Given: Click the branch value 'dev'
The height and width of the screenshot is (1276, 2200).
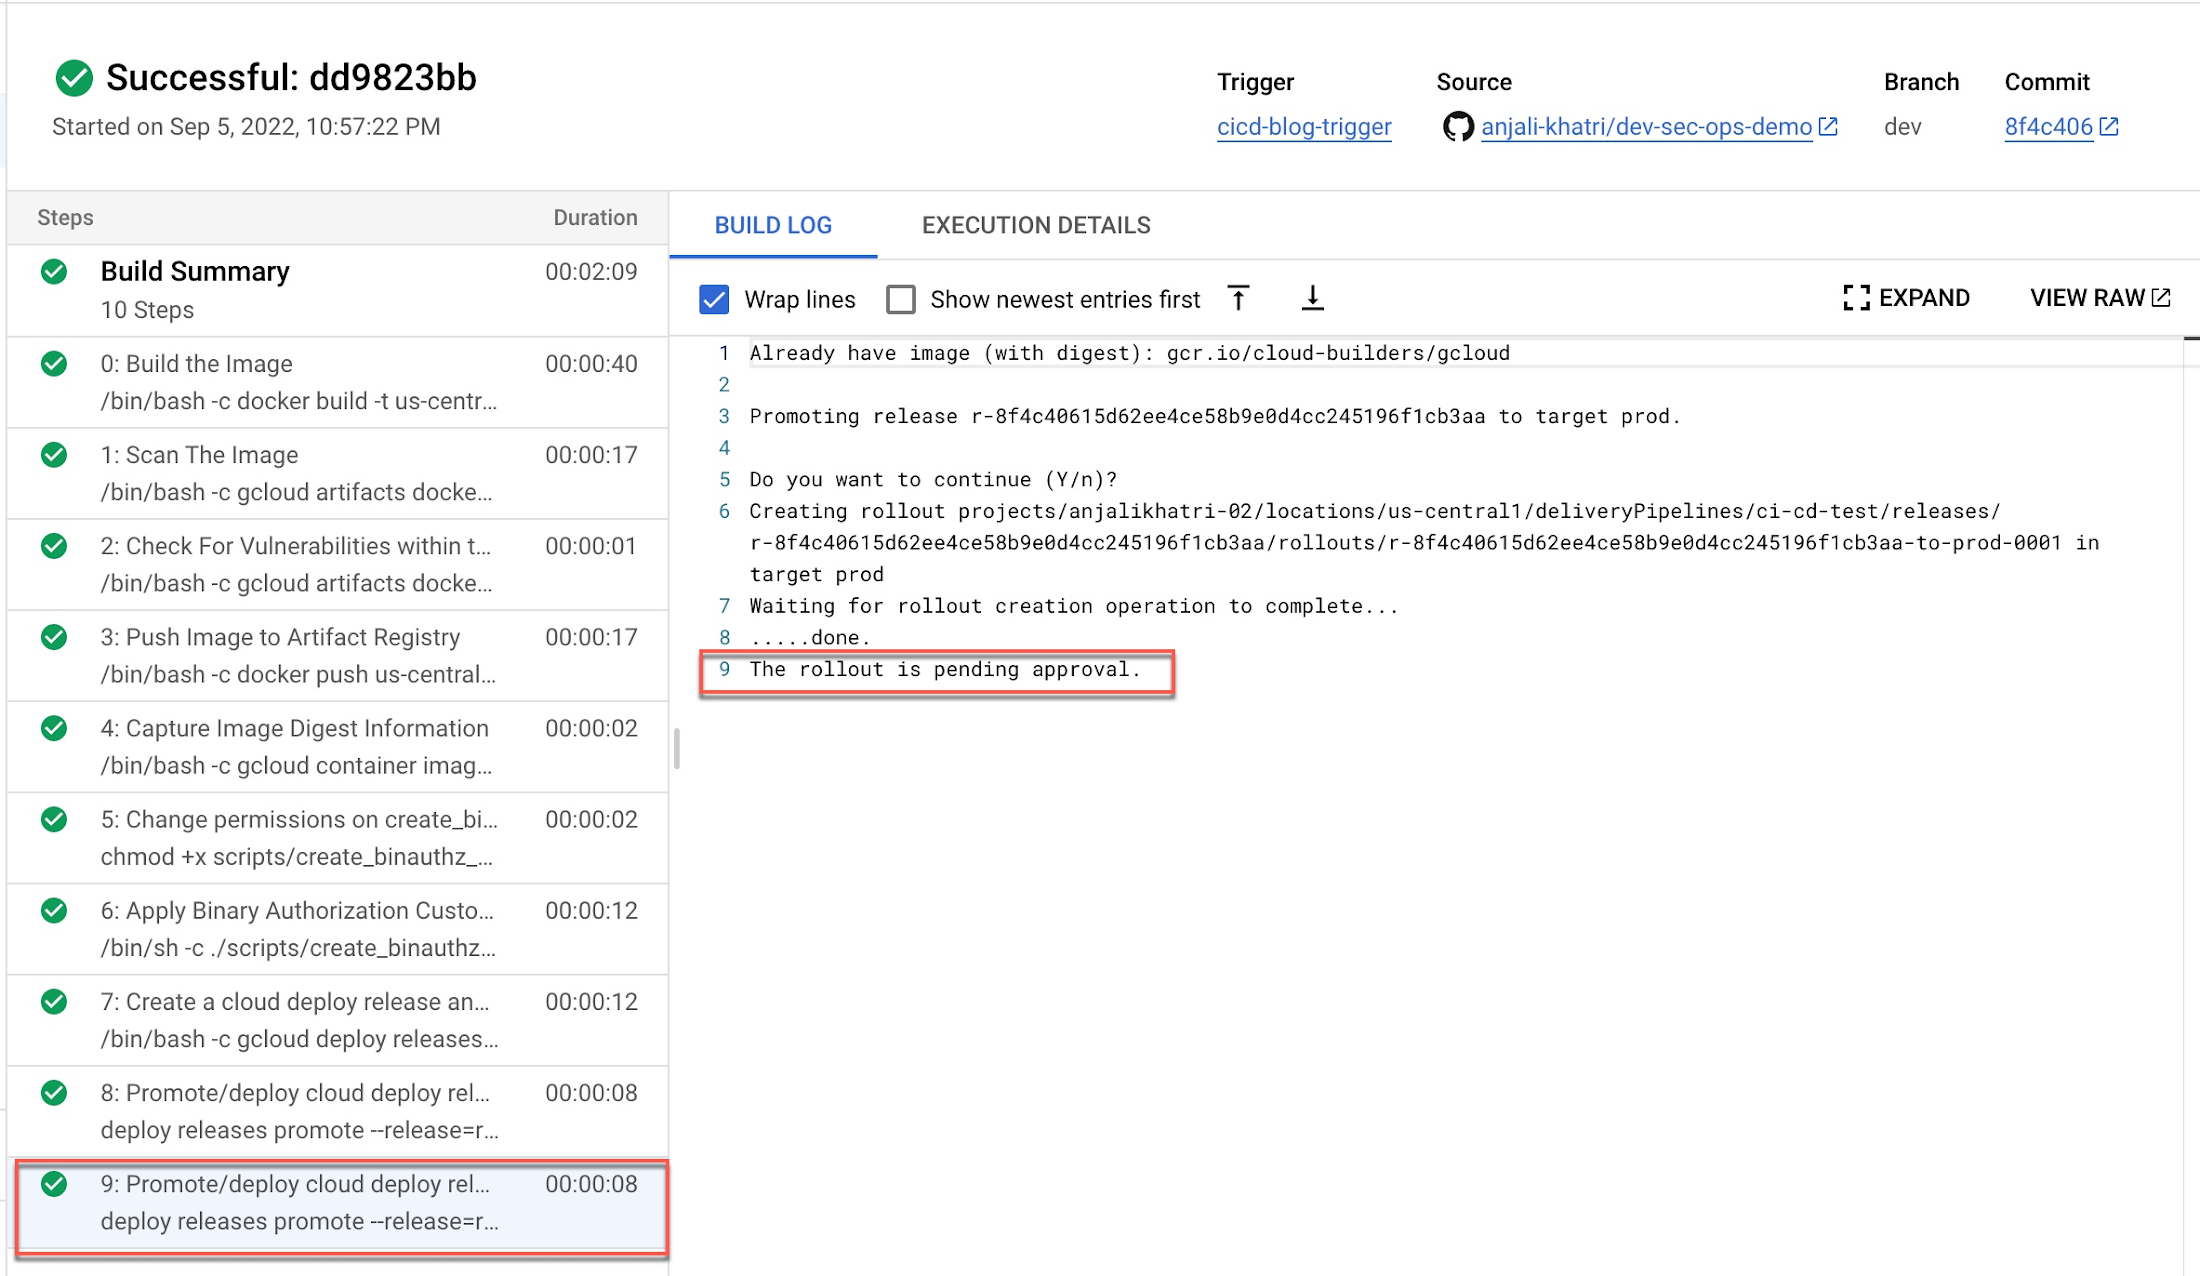Looking at the screenshot, I should click(1903, 127).
